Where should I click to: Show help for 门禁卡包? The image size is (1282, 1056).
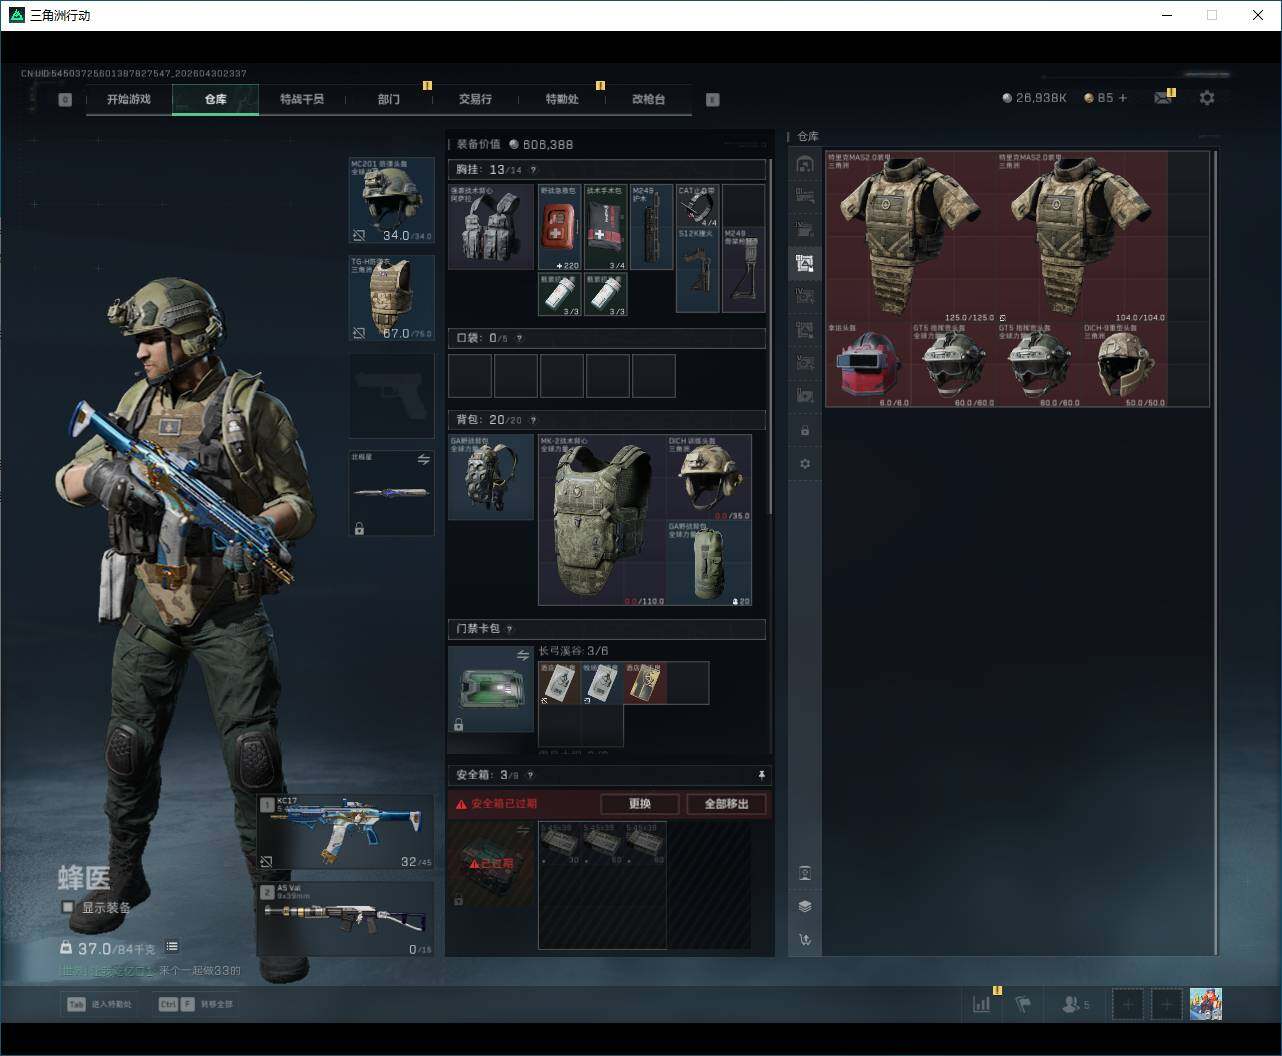509,629
